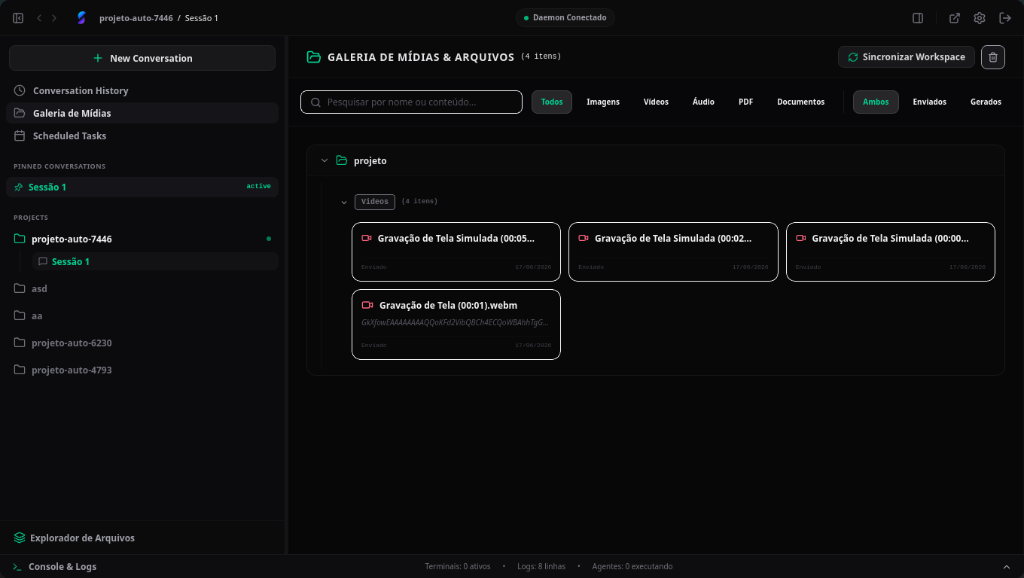
Task: Click the video icon on the 00:00 recording
Action: (x=801, y=238)
